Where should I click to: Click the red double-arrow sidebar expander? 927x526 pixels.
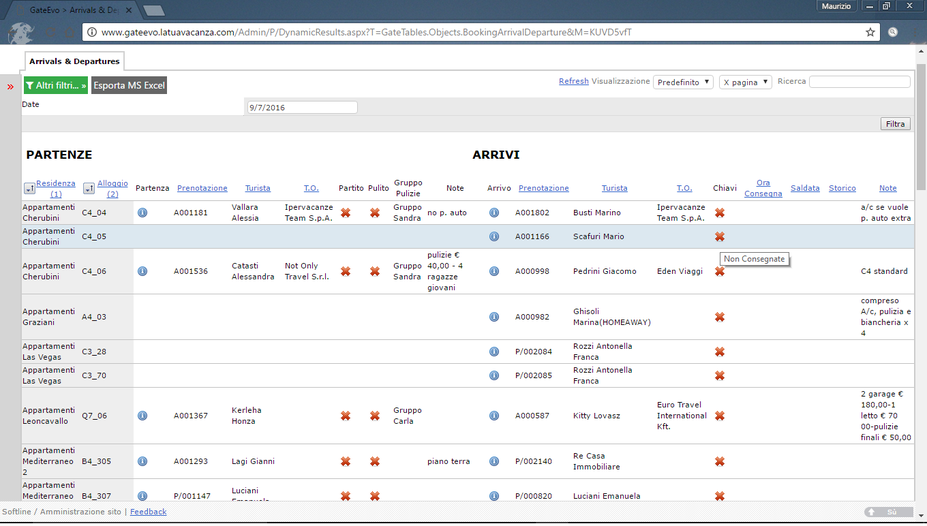tap(10, 87)
